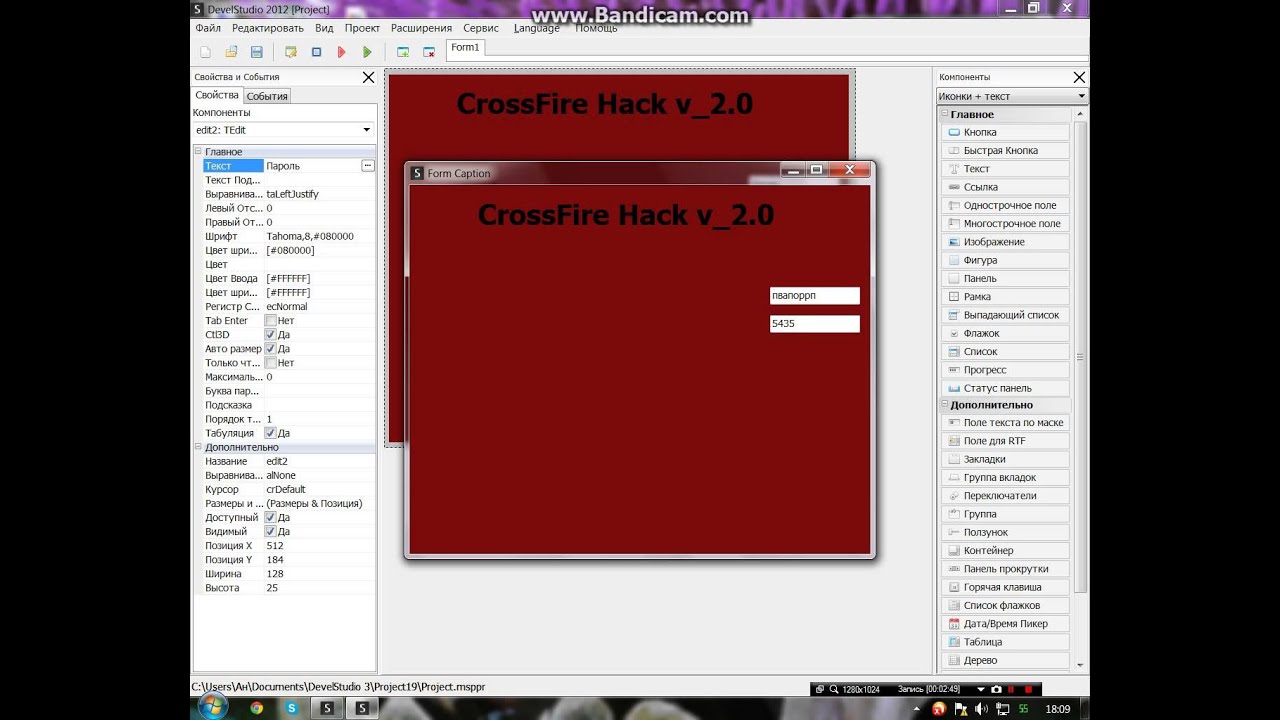Choose the Многострочное поле component
Screen dimensions: 1280x720
[1005, 223]
